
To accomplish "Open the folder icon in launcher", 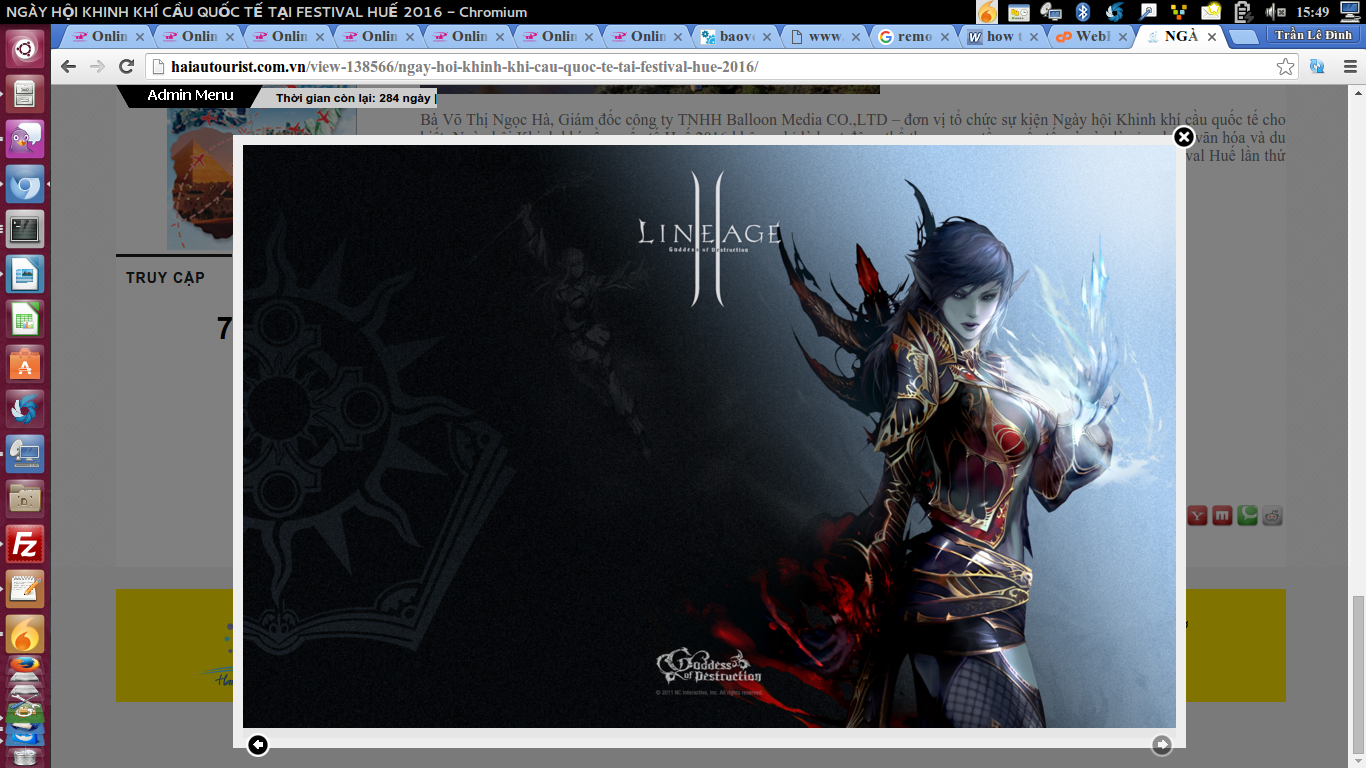I will coord(25,499).
